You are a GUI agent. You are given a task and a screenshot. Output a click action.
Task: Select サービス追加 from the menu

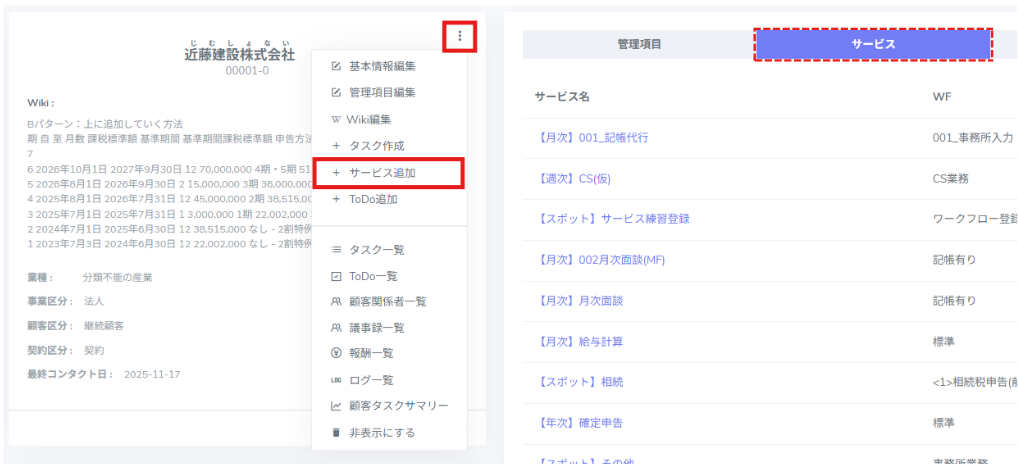pos(382,173)
